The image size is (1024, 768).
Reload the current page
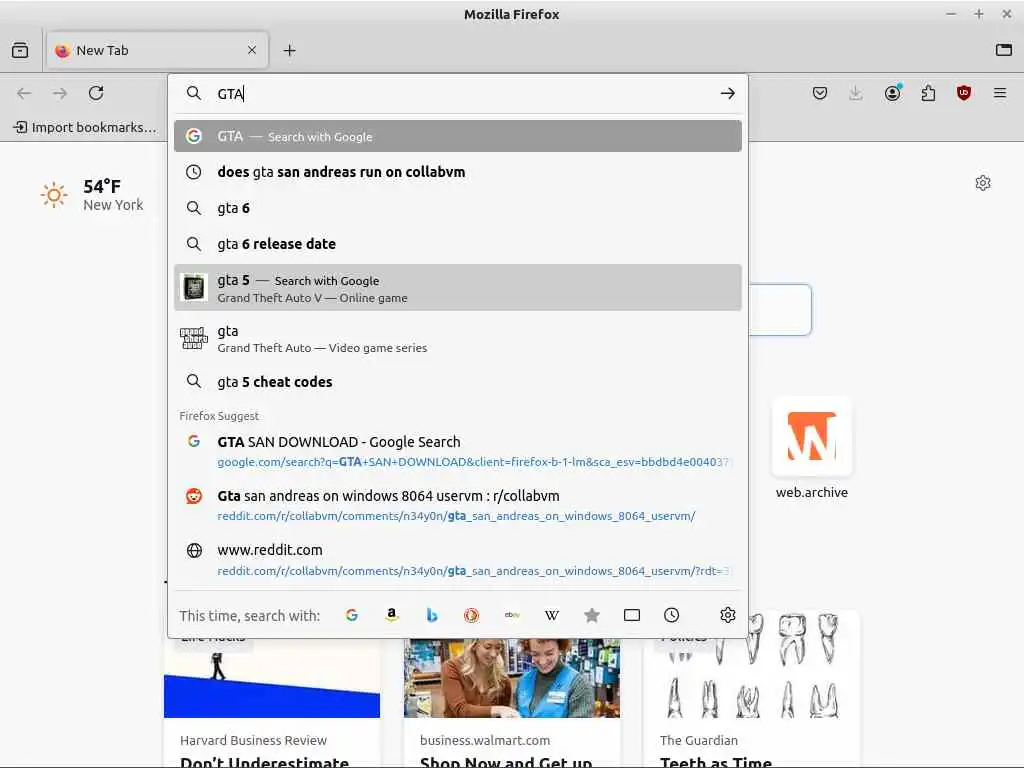[x=96, y=93]
